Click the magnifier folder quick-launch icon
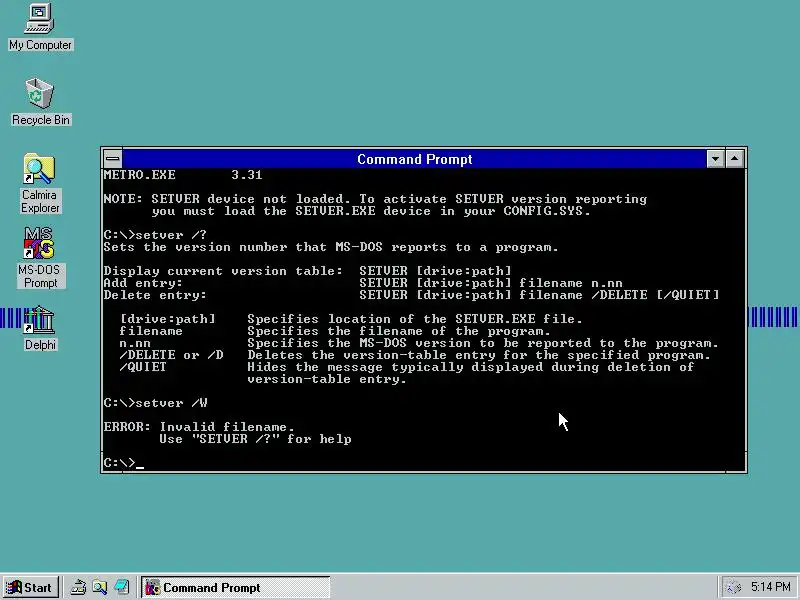The height and width of the screenshot is (600, 800). pyautogui.click(x=100, y=588)
